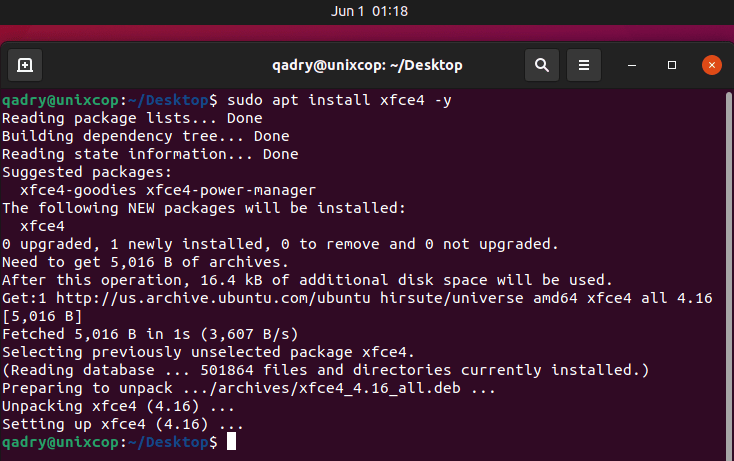Click the xfce4-goodies package name
This screenshot has height=461, width=734.
tap(78, 190)
